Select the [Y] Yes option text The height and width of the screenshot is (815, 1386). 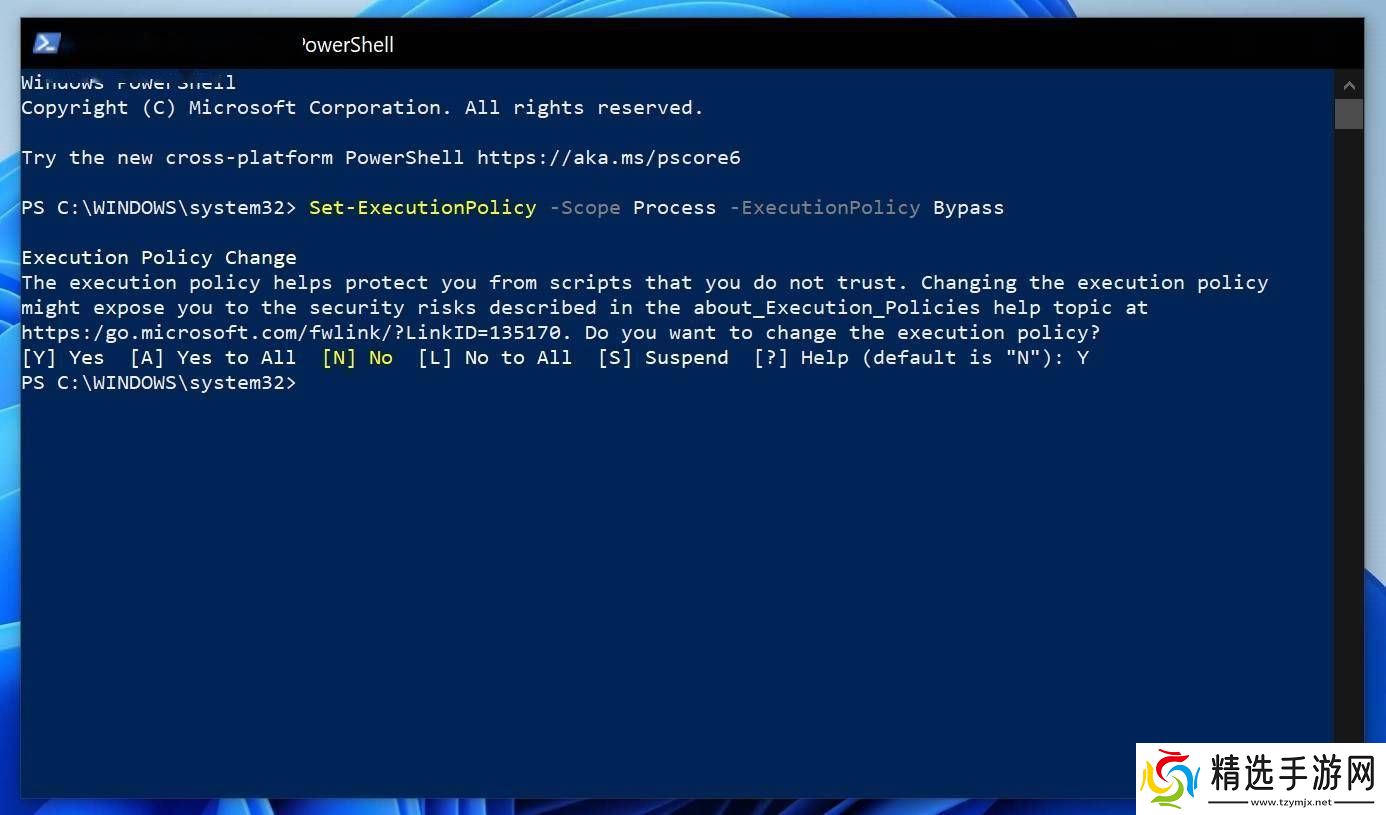[x=63, y=358]
